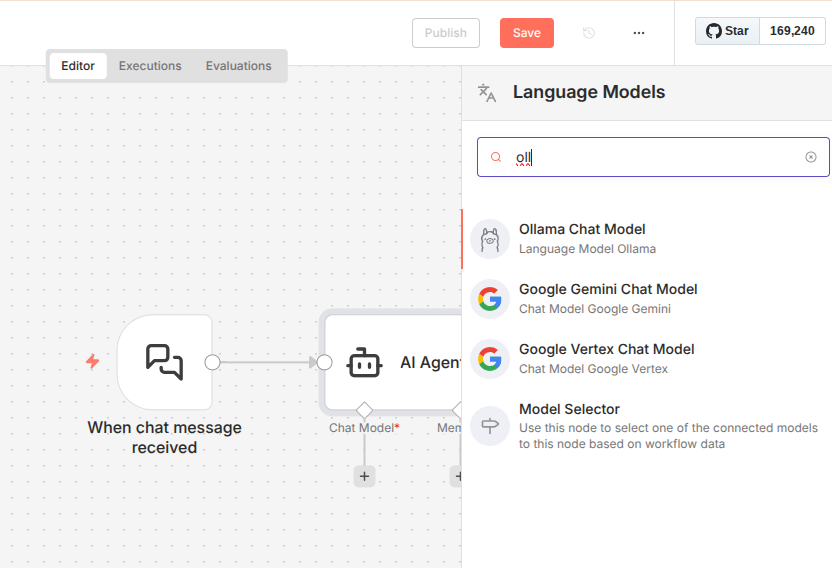Click the Ollama llama icon
The image size is (832, 568).
[489, 239]
